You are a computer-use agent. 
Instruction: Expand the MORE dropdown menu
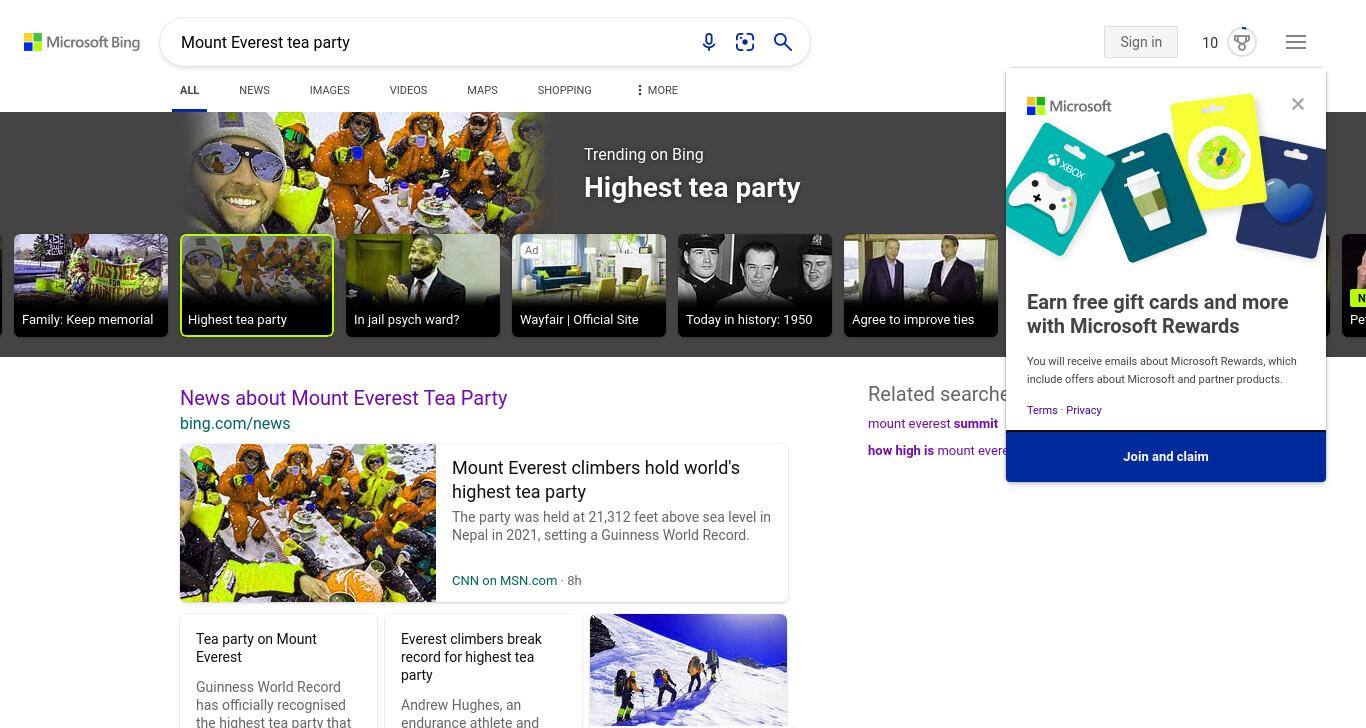(656, 90)
